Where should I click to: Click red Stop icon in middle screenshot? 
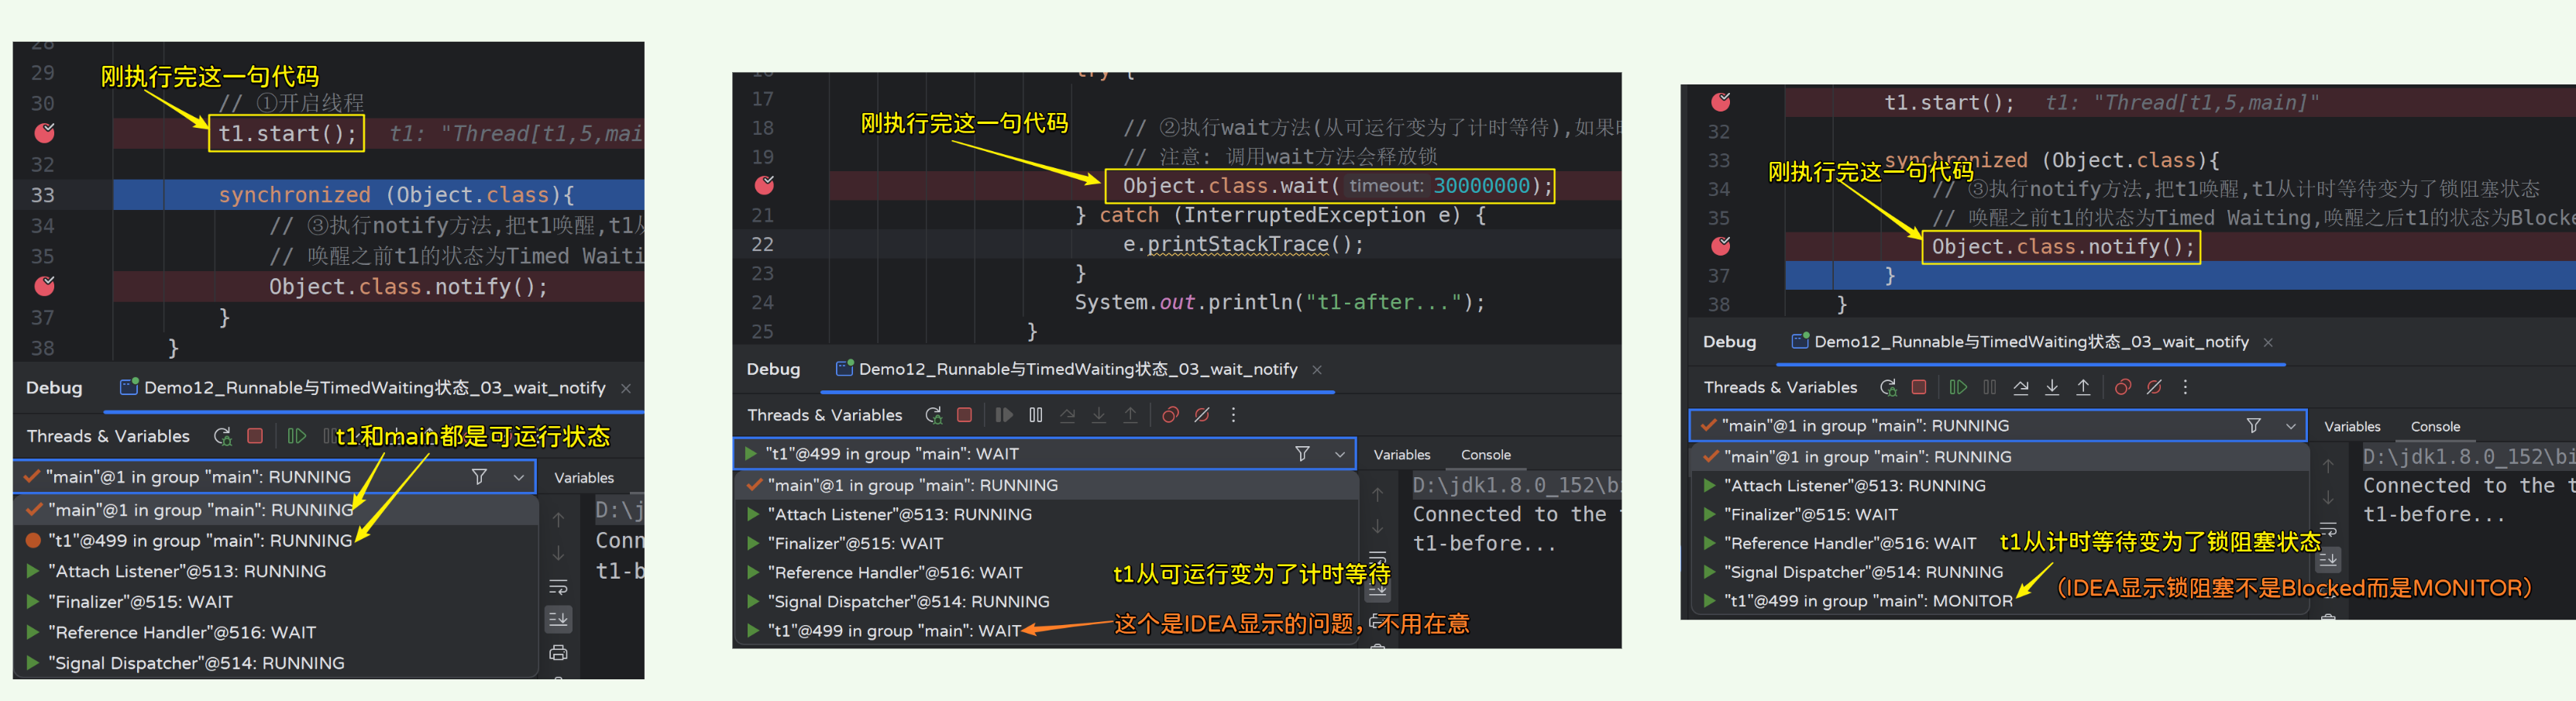tap(964, 415)
